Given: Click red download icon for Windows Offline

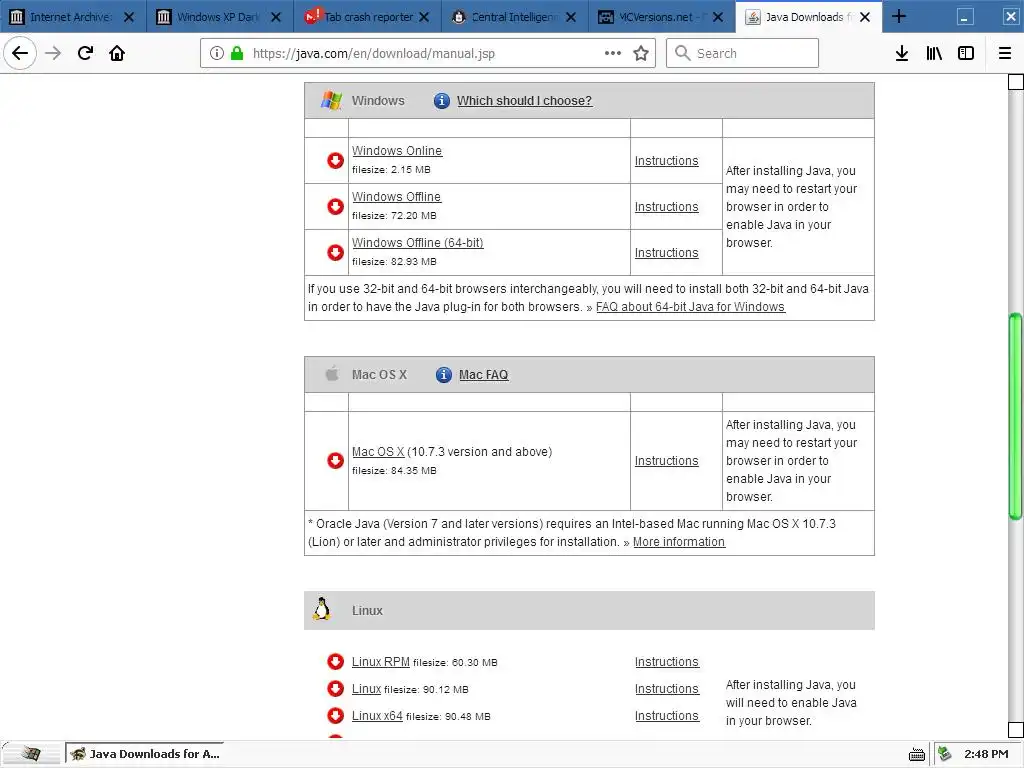Looking at the screenshot, I should coord(336,206).
